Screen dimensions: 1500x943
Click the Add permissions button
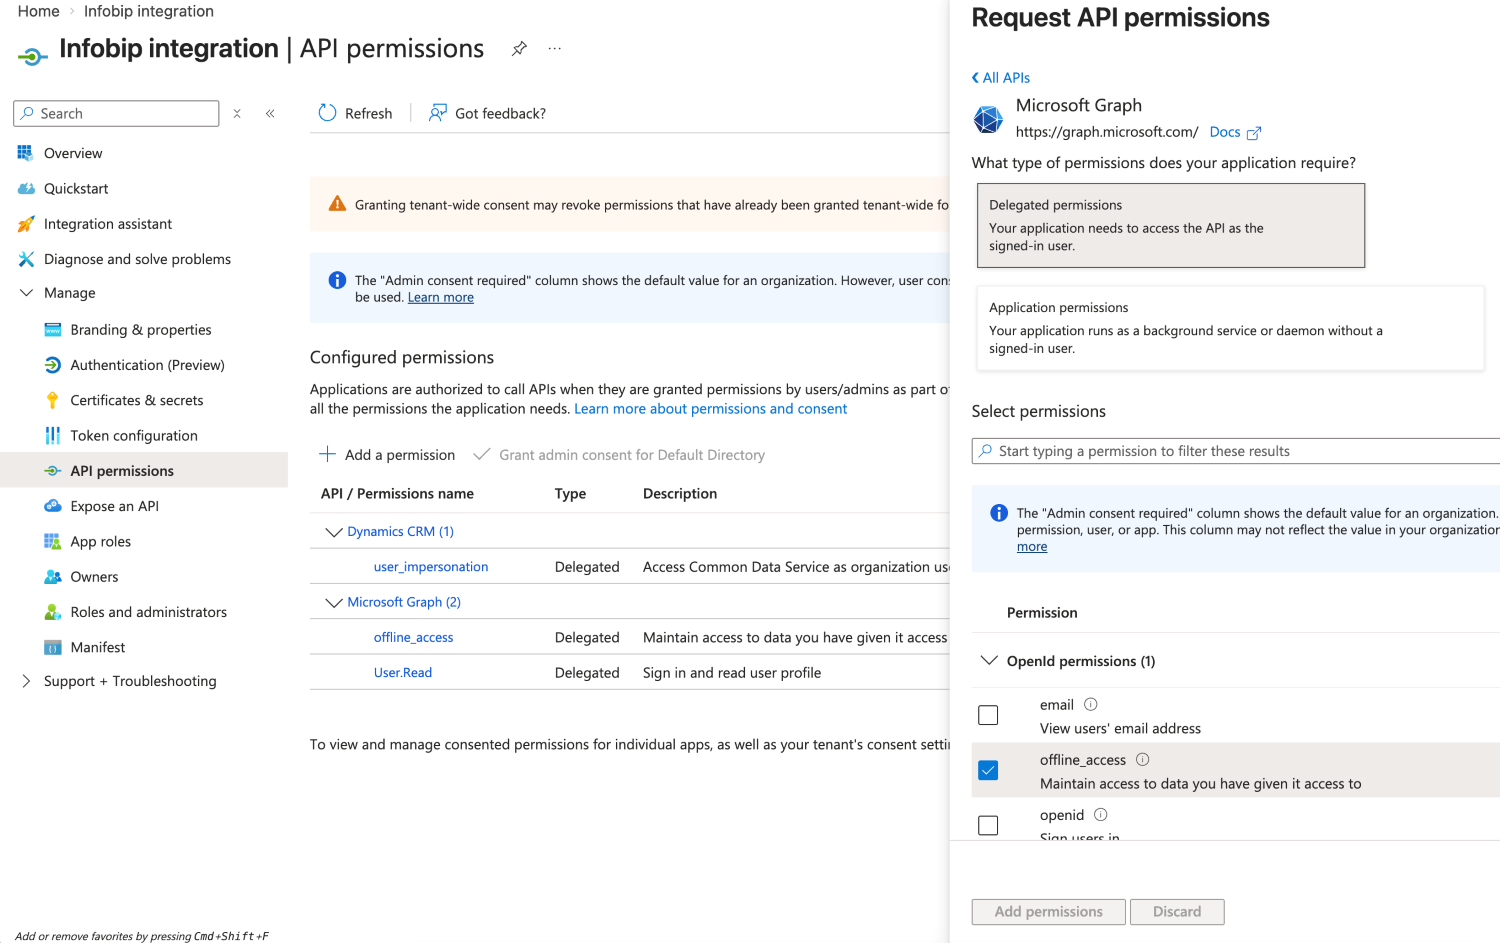[x=1048, y=911]
